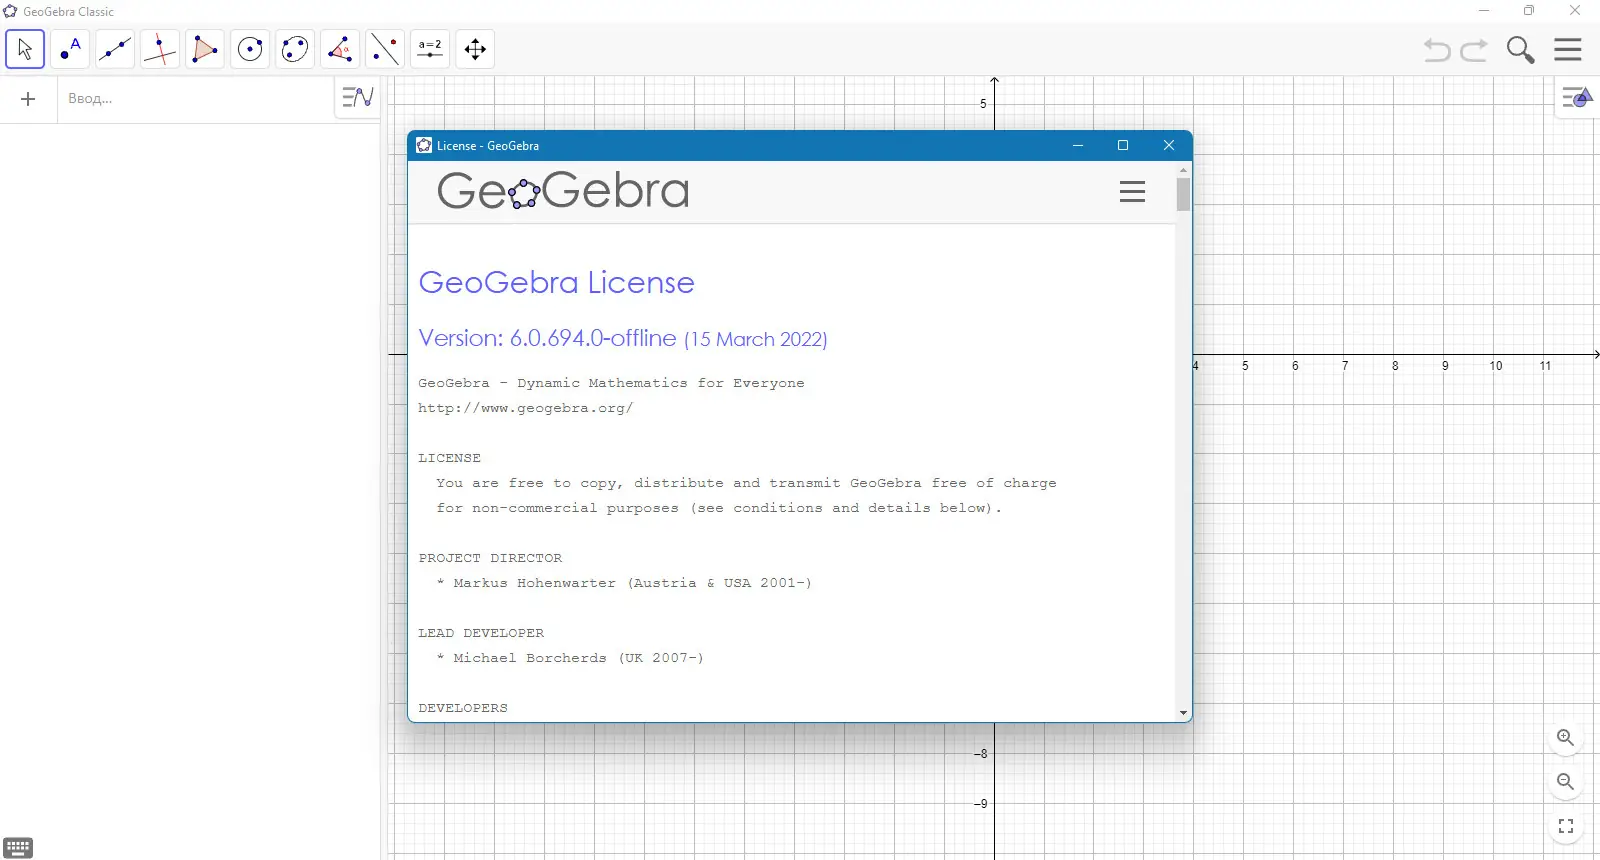The image size is (1600, 860).
Task: Close the GeoGebra Classic main window
Action: 1575,11
